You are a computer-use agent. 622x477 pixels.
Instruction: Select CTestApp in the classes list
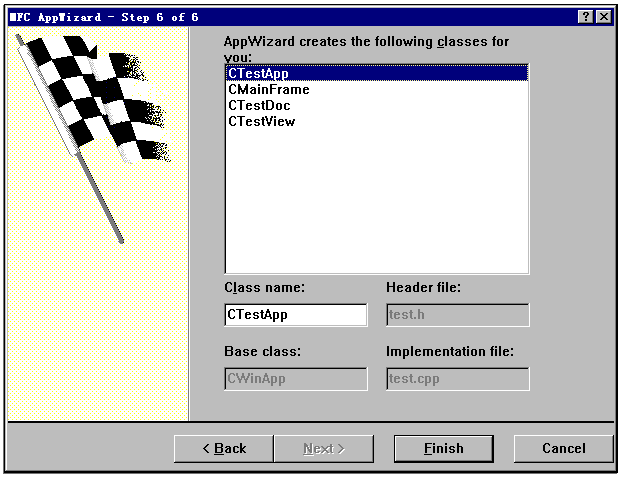click(377, 73)
